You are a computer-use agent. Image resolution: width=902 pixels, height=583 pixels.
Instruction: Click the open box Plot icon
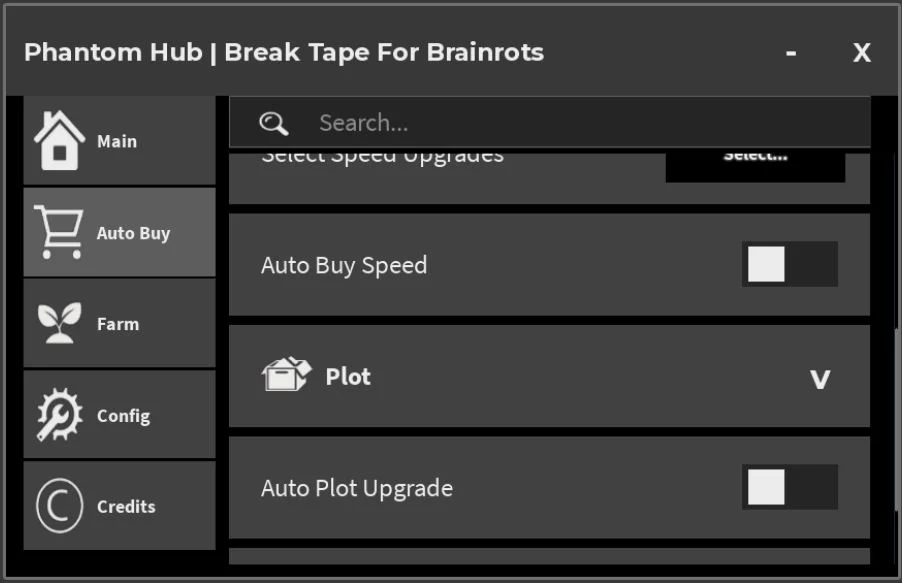click(286, 374)
